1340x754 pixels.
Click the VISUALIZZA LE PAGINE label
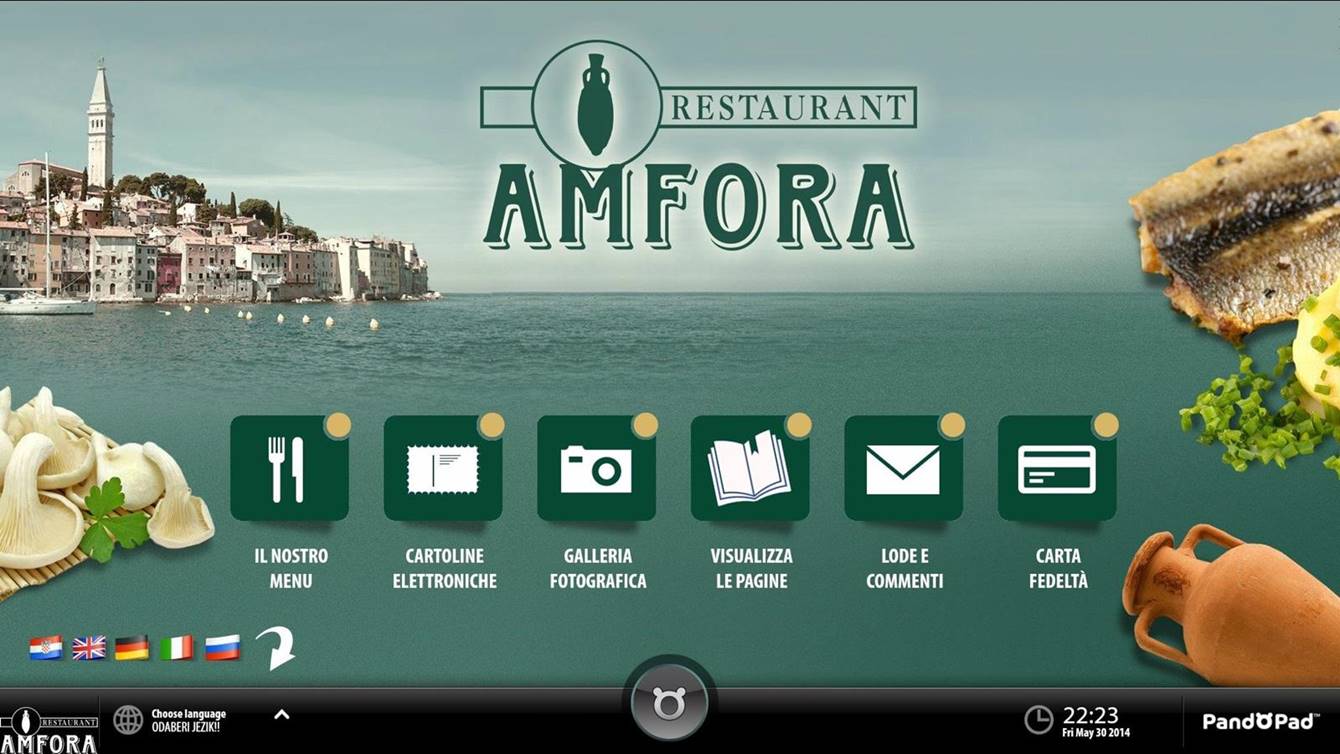click(x=751, y=568)
